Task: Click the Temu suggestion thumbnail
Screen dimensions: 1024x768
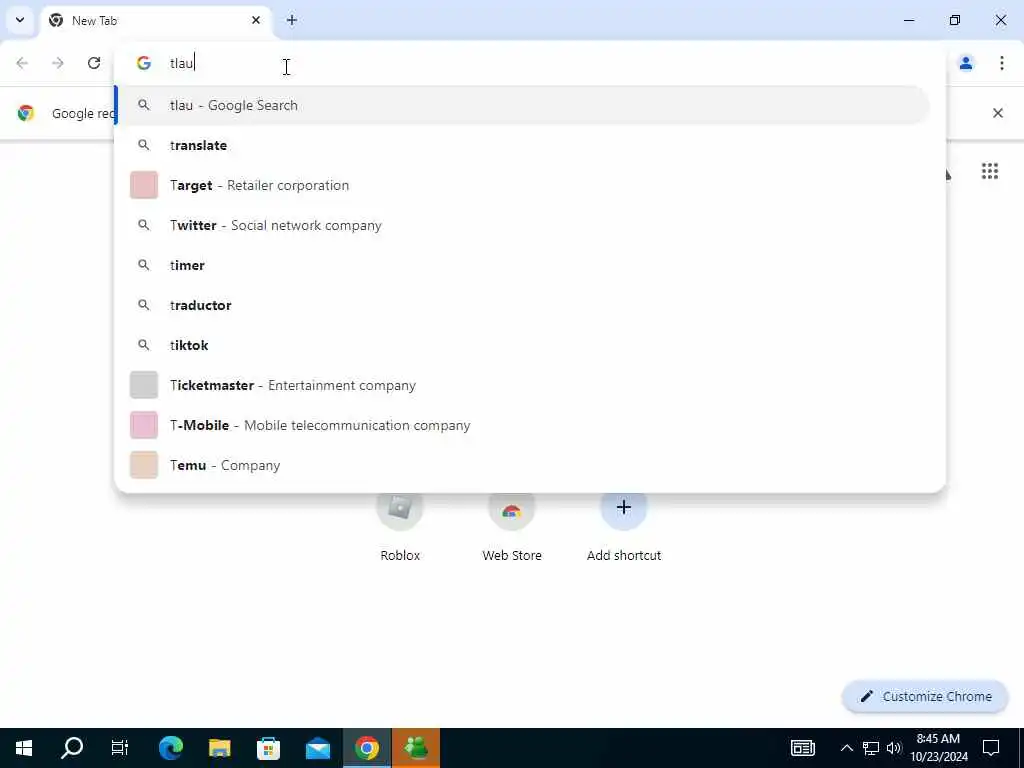Action: coord(144,465)
